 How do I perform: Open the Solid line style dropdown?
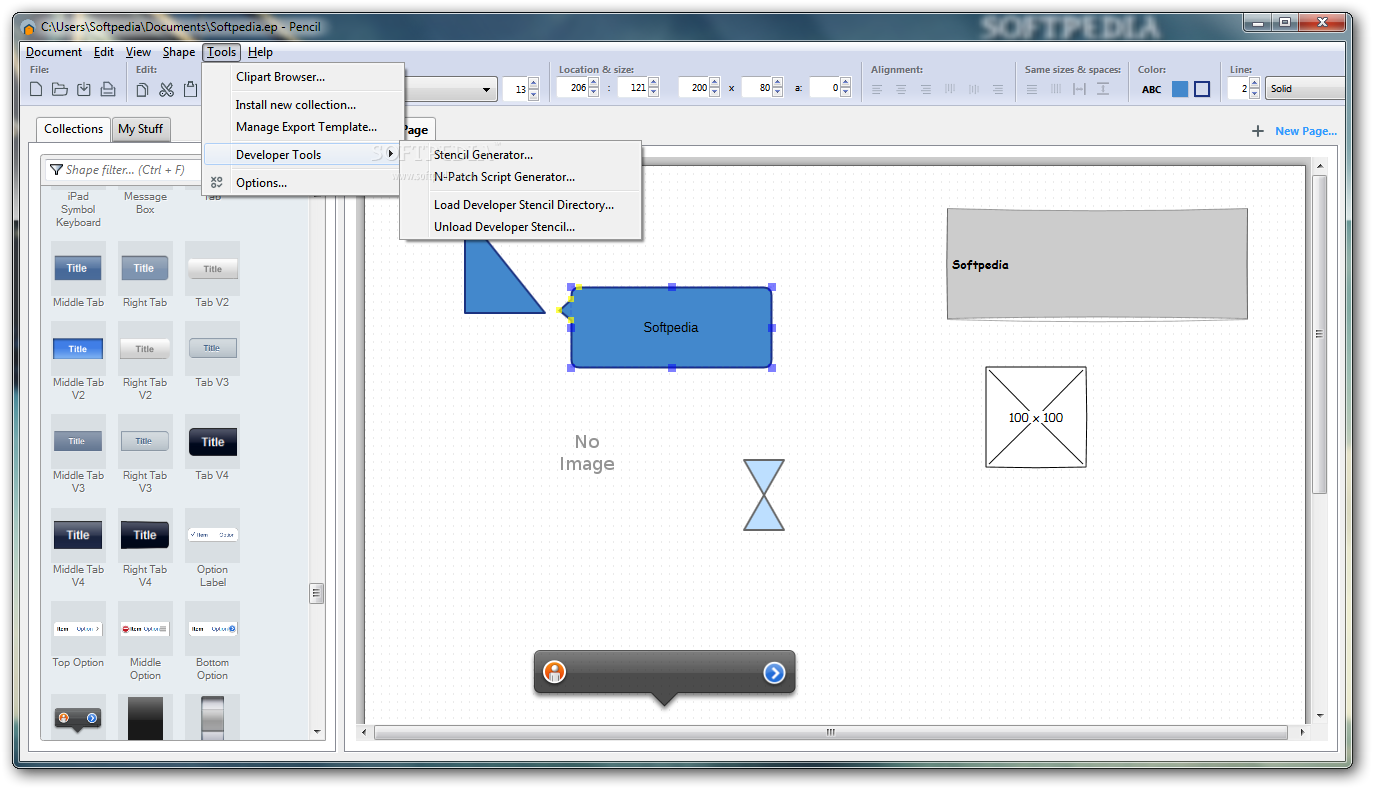pyautogui.click(x=1306, y=89)
